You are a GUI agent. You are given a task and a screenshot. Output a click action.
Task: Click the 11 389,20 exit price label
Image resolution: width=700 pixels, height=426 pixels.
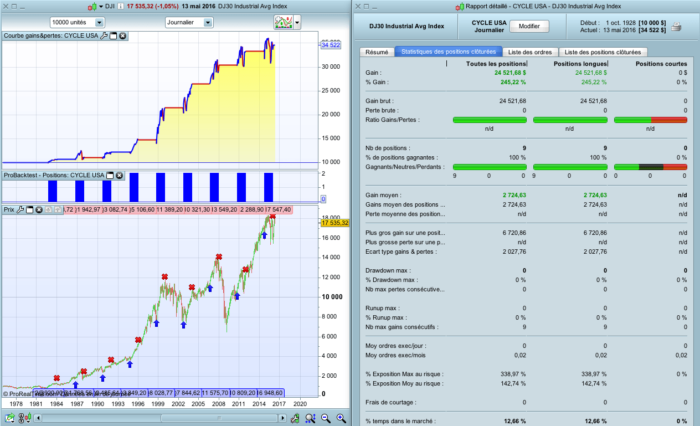click(169, 209)
